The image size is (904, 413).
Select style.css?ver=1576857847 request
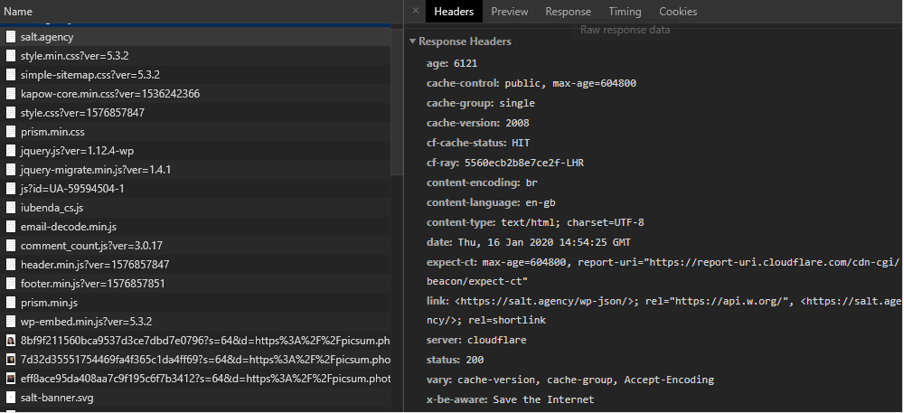pyautogui.click(x=195, y=113)
